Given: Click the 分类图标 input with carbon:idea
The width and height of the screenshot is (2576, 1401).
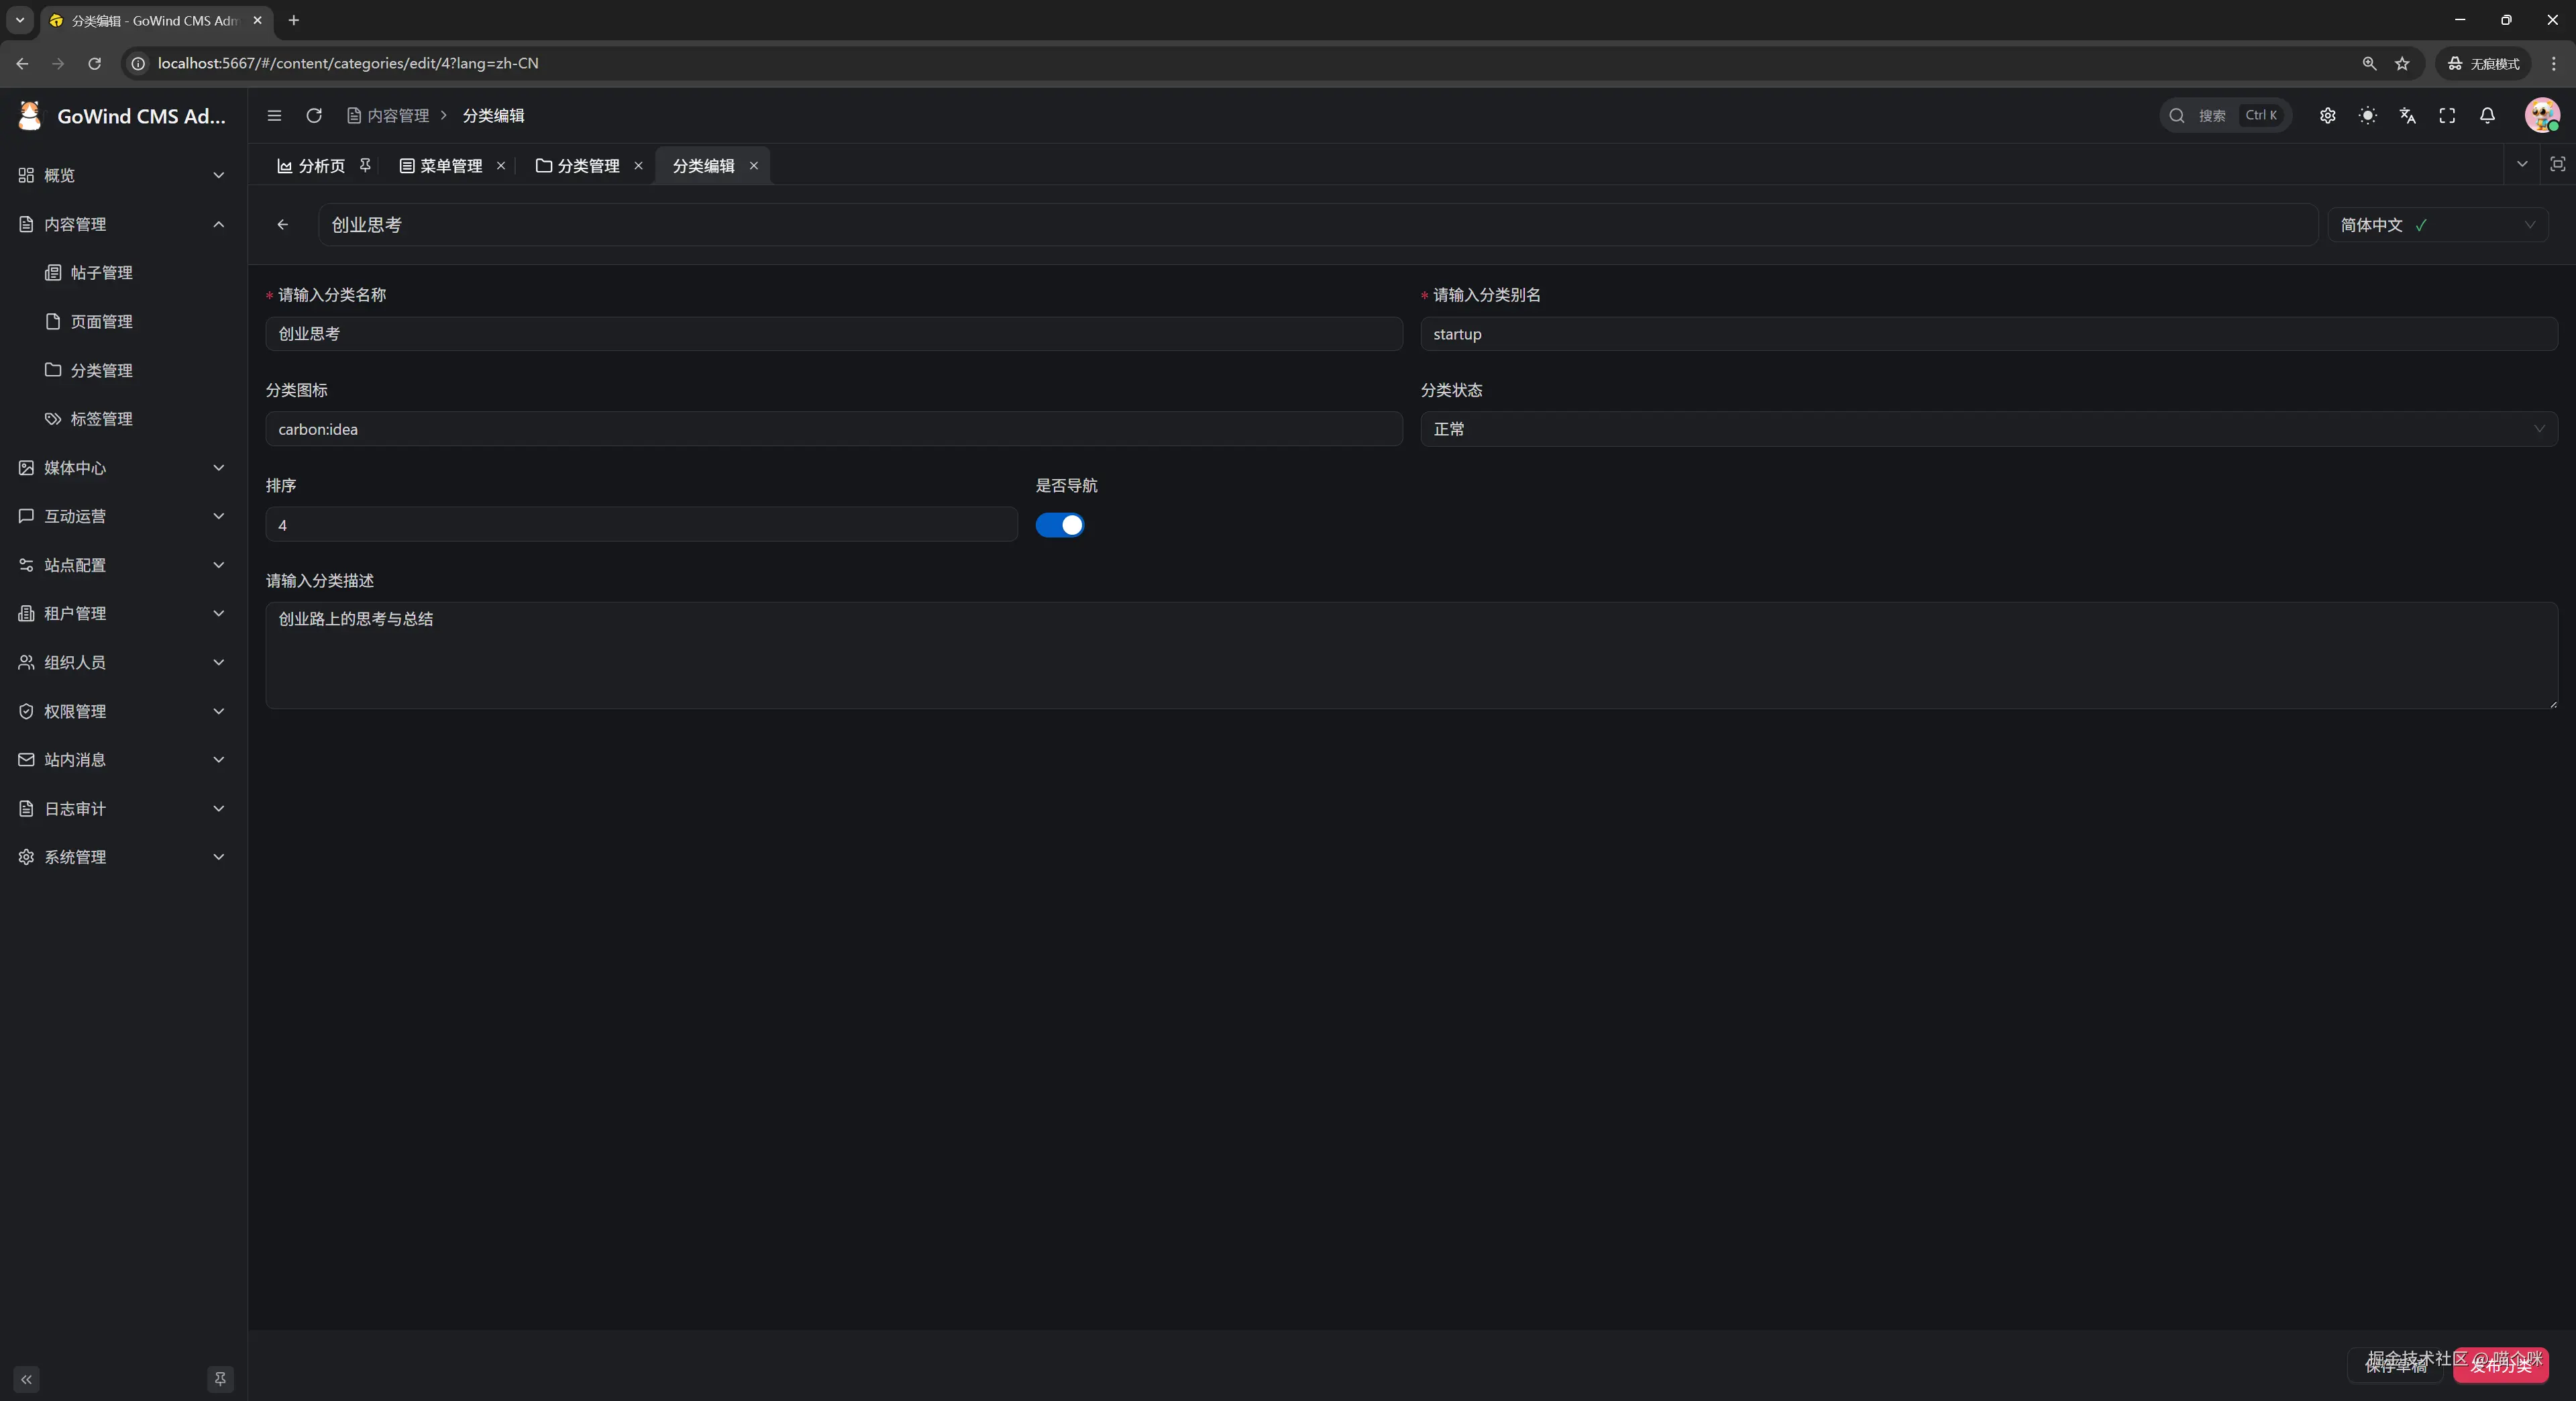Looking at the screenshot, I should point(833,429).
